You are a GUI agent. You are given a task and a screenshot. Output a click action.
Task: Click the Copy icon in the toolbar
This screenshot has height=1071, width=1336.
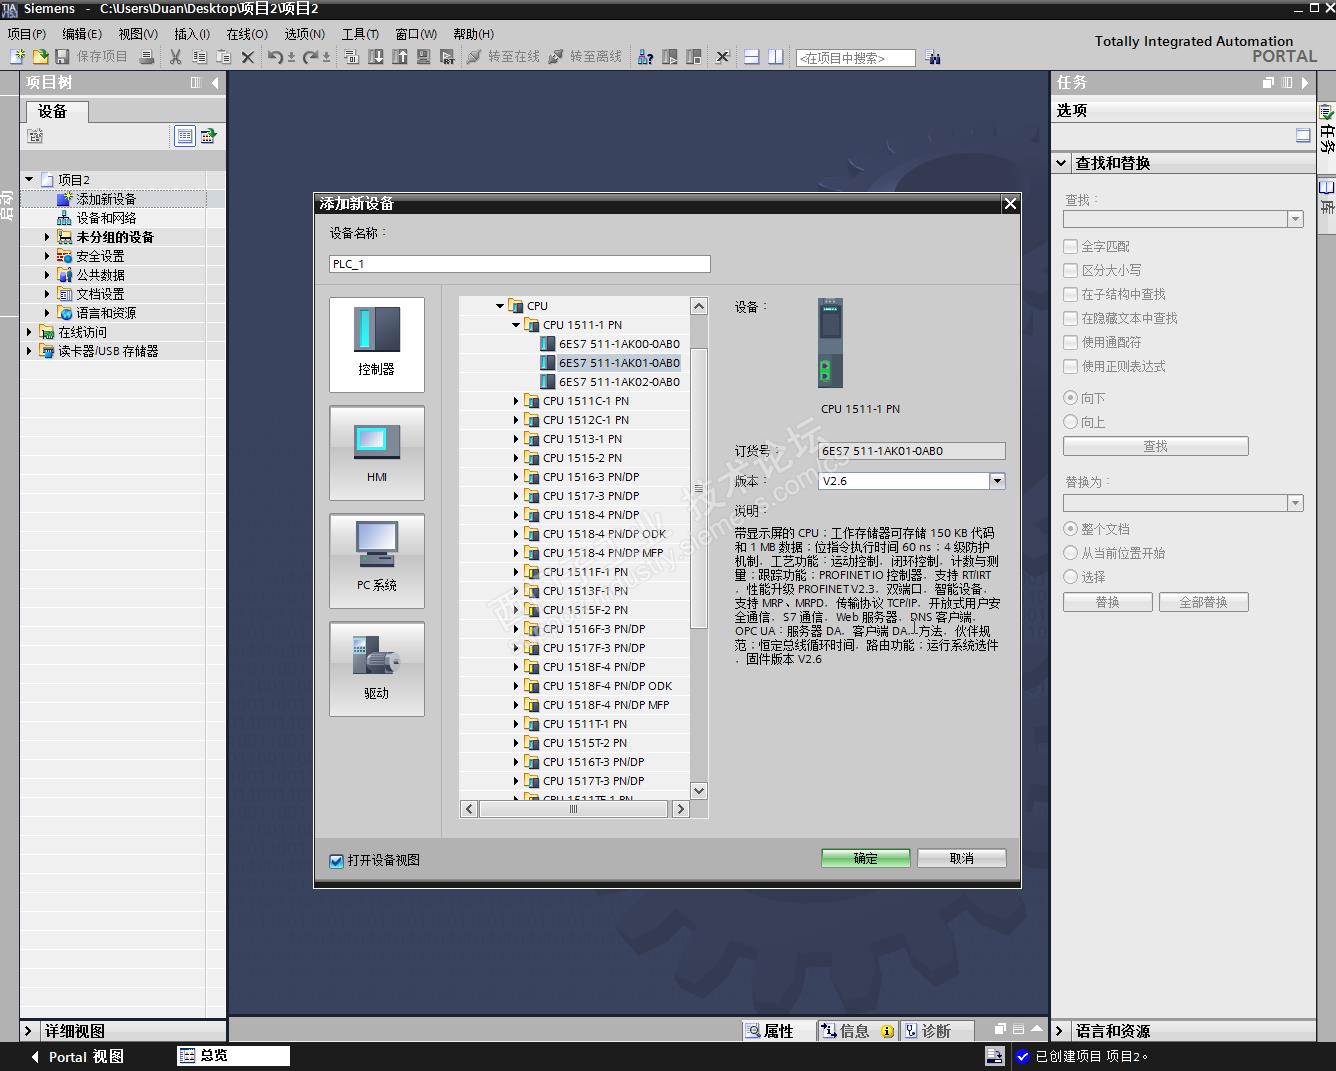tap(200, 57)
